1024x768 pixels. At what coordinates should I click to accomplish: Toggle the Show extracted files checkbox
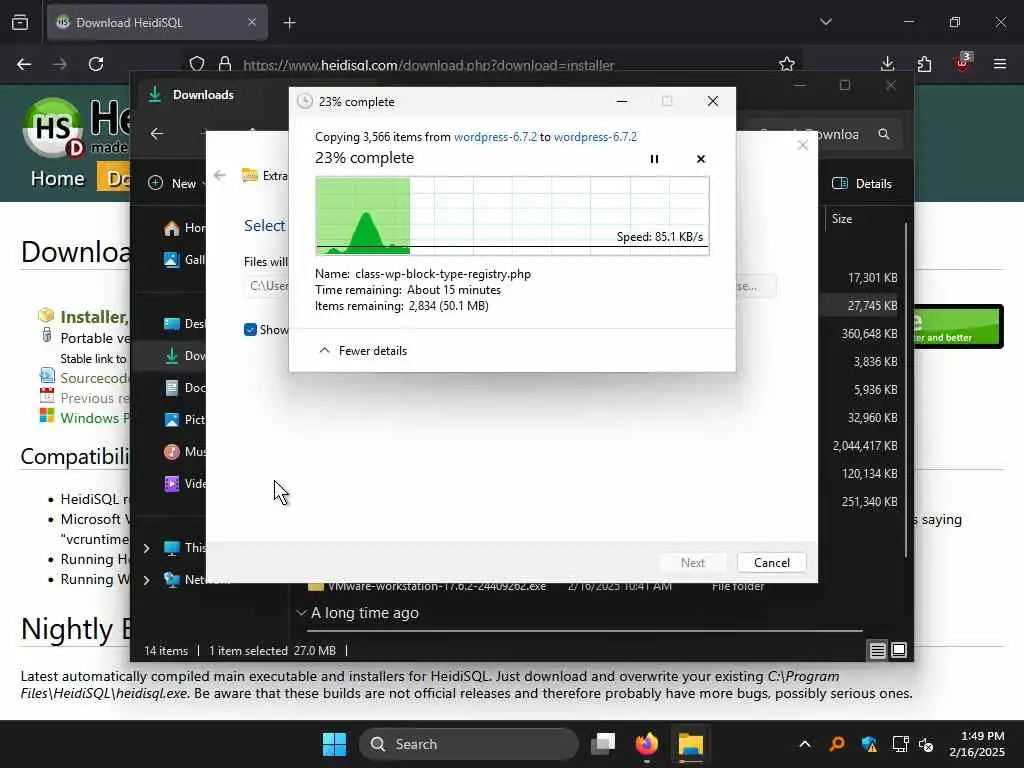[x=250, y=330]
